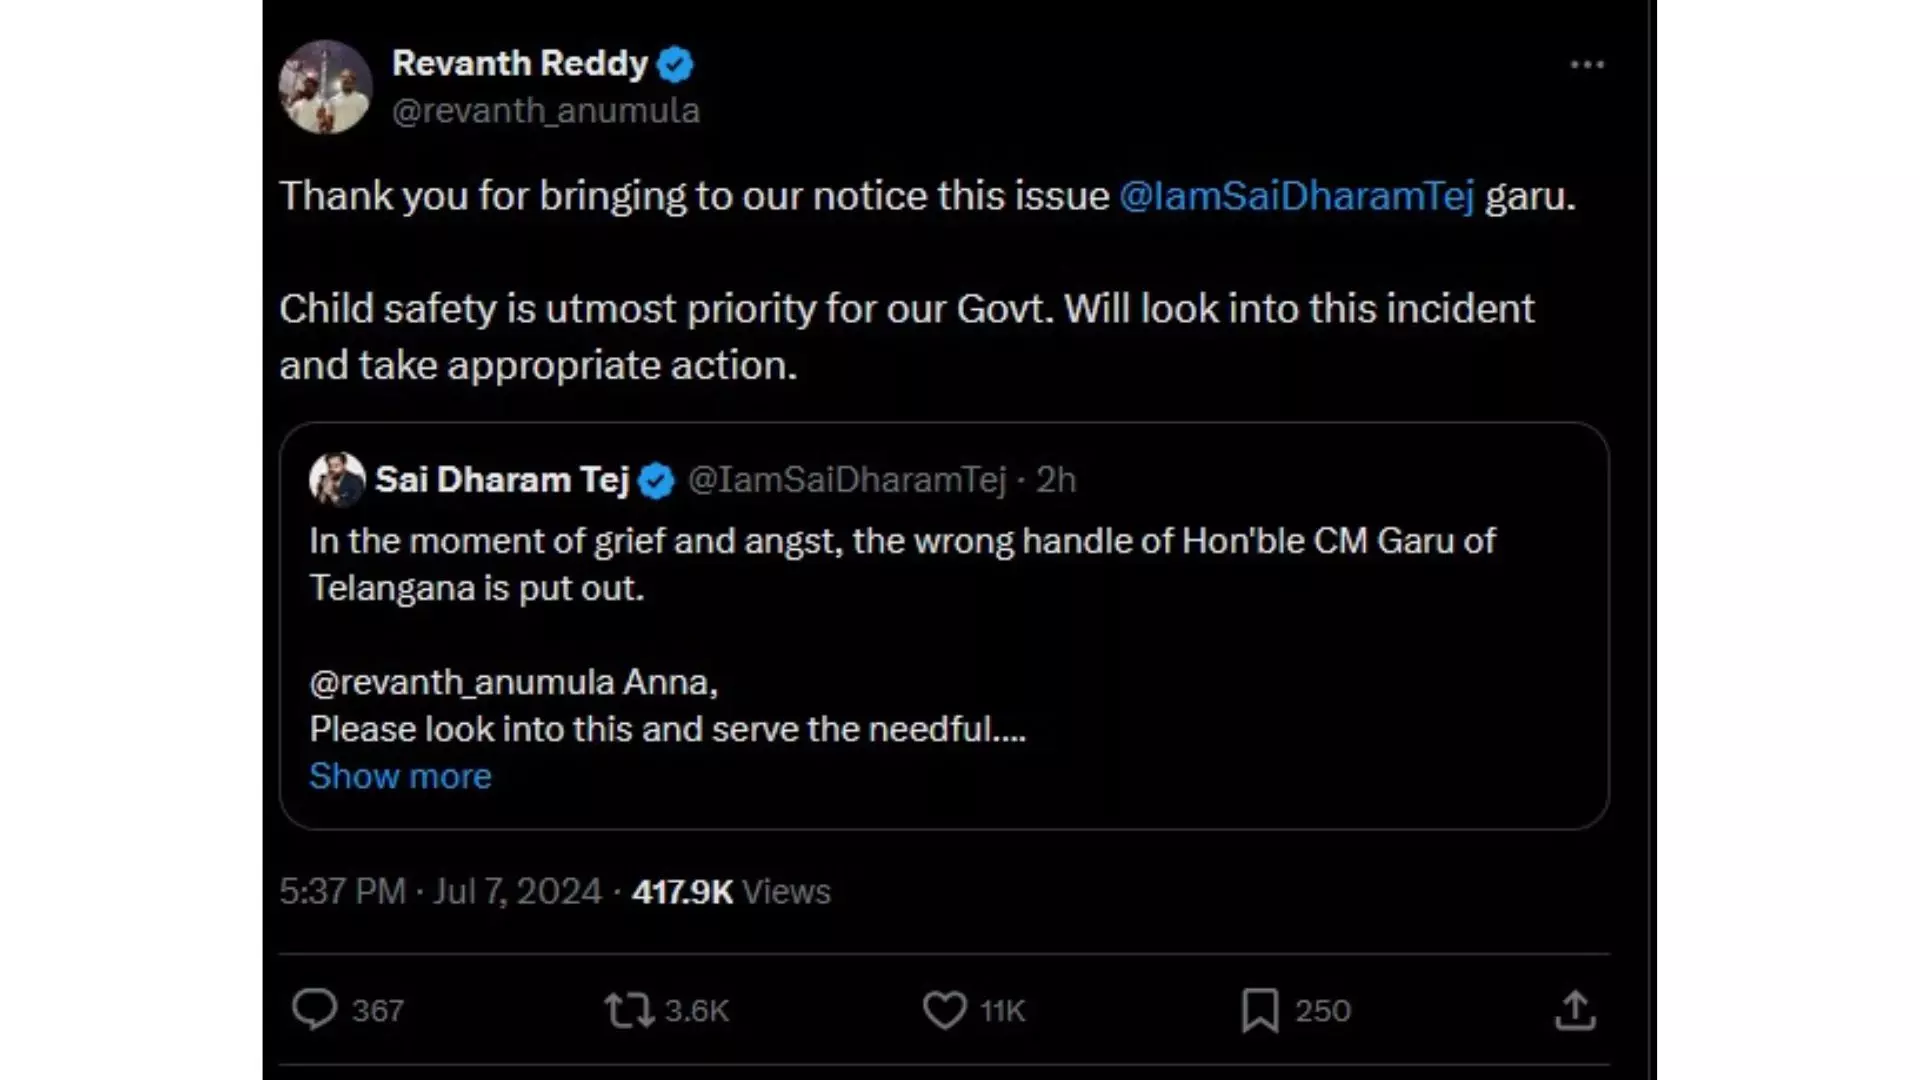Click the Jul 7, 2024 timestamp
Image resolution: width=1920 pixels, height=1080 pixels.
pos(516,891)
